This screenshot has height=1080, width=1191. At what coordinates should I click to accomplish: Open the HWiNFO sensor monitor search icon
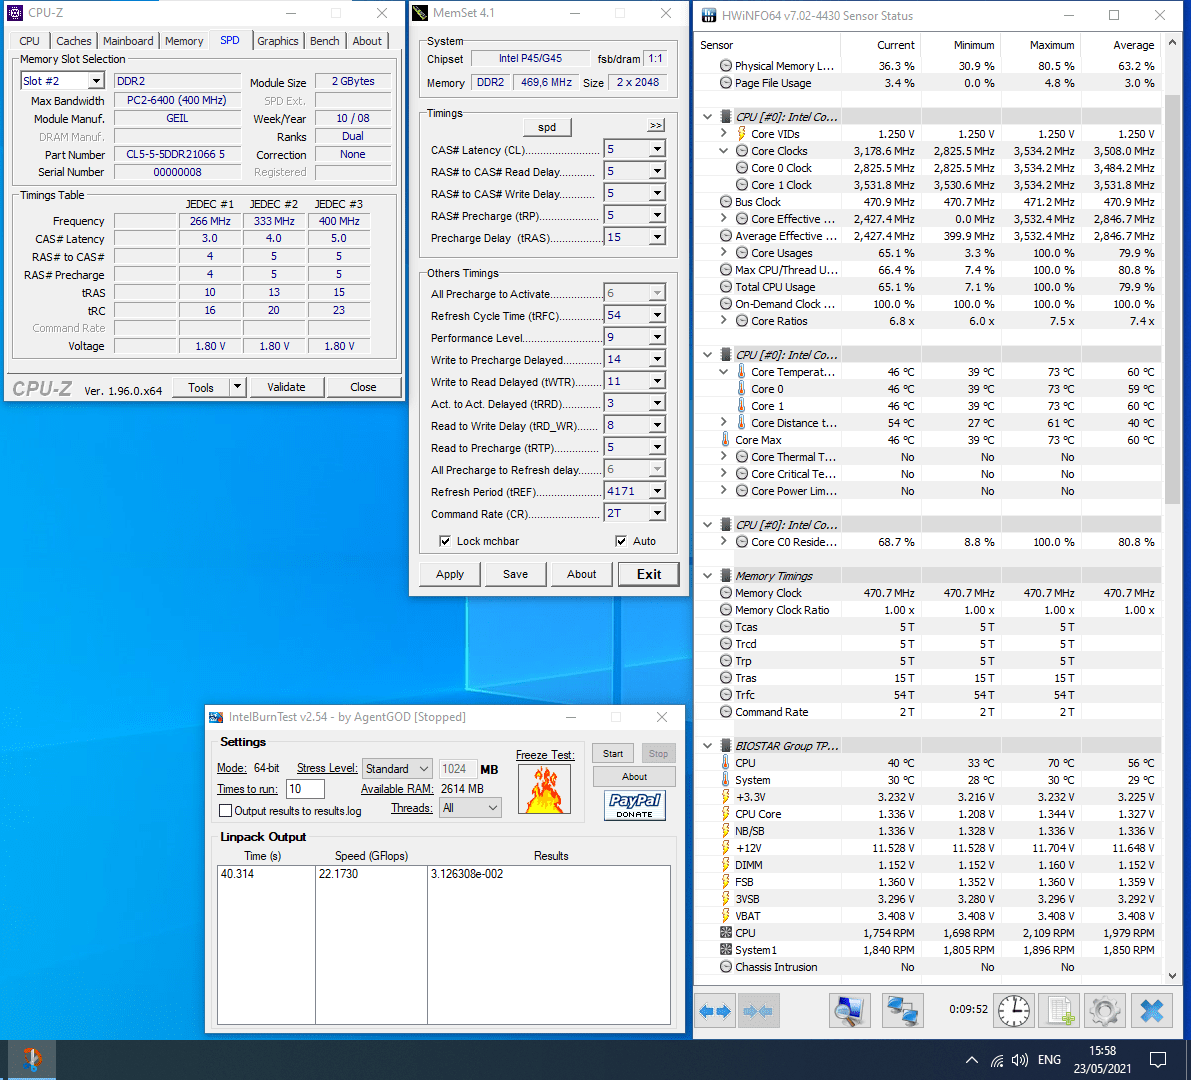tap(849, 1011)
